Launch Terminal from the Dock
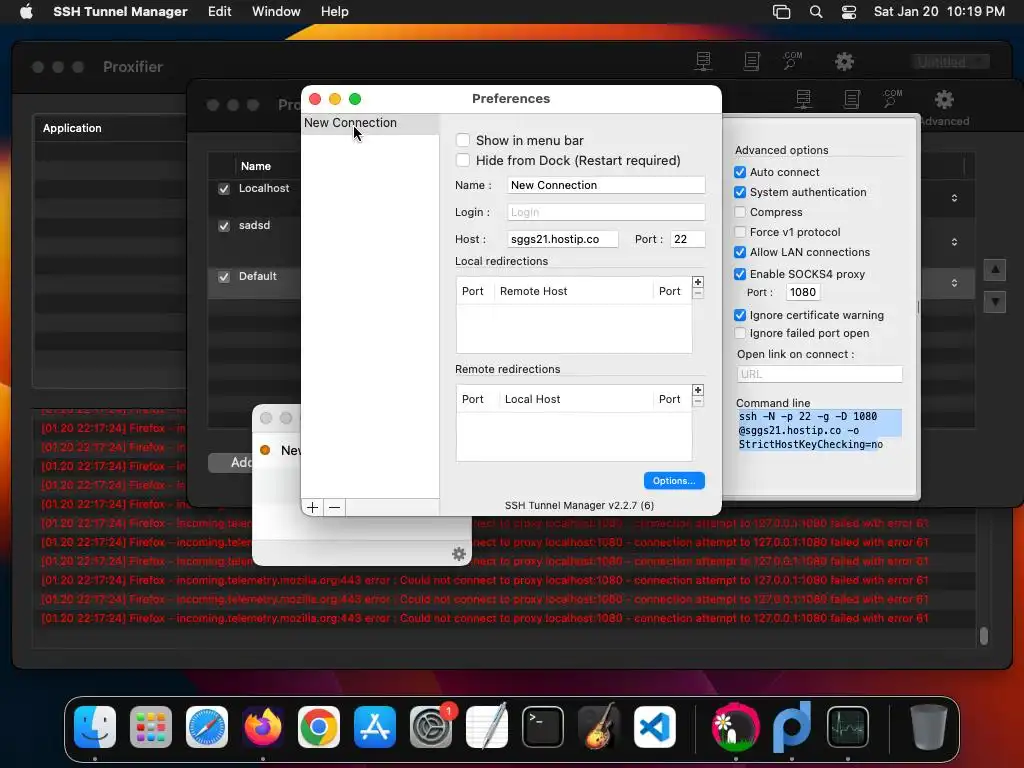Screen dimensions: 1024x768 543,727
